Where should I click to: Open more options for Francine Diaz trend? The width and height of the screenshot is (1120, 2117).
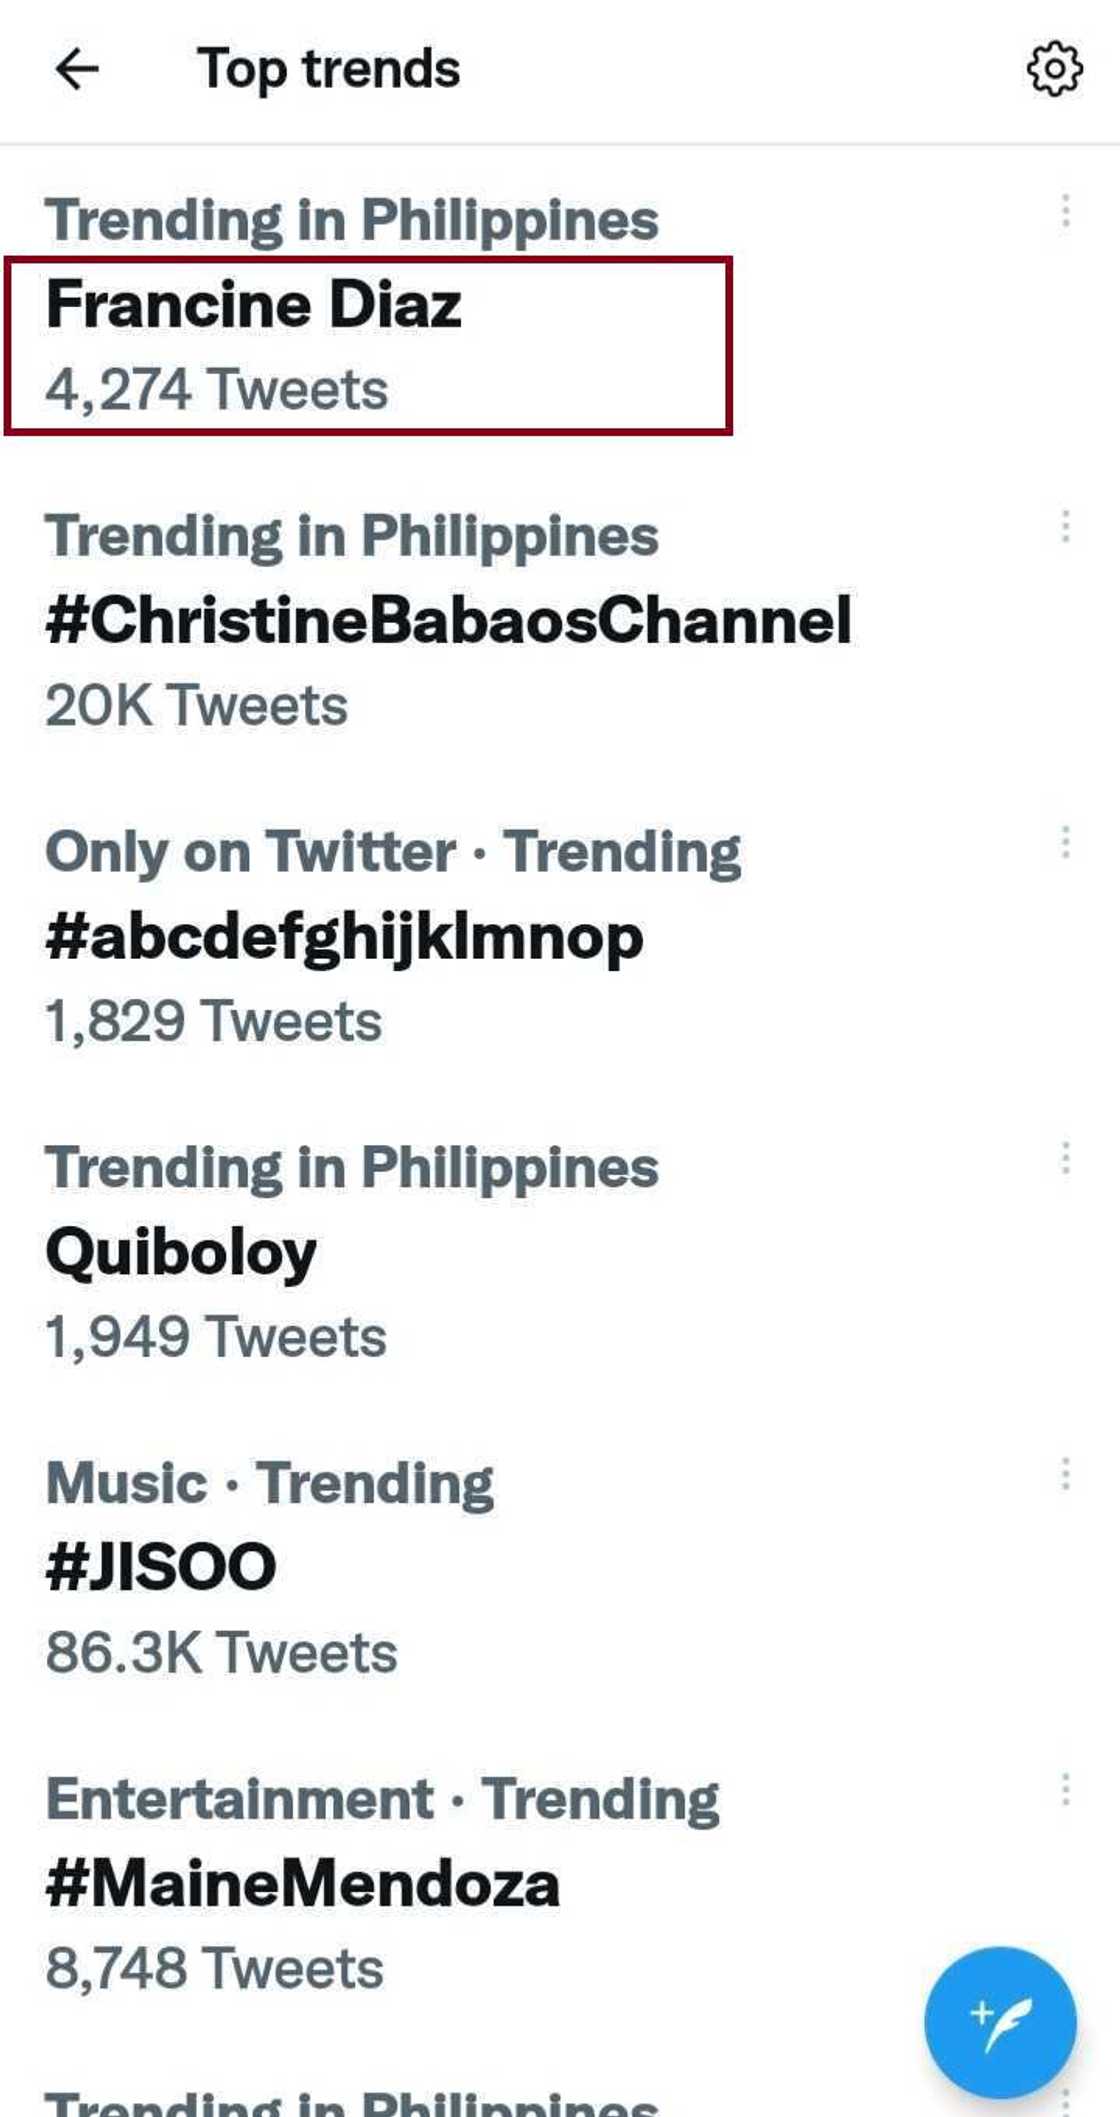pyautogui.click(x=1064, y=210)
